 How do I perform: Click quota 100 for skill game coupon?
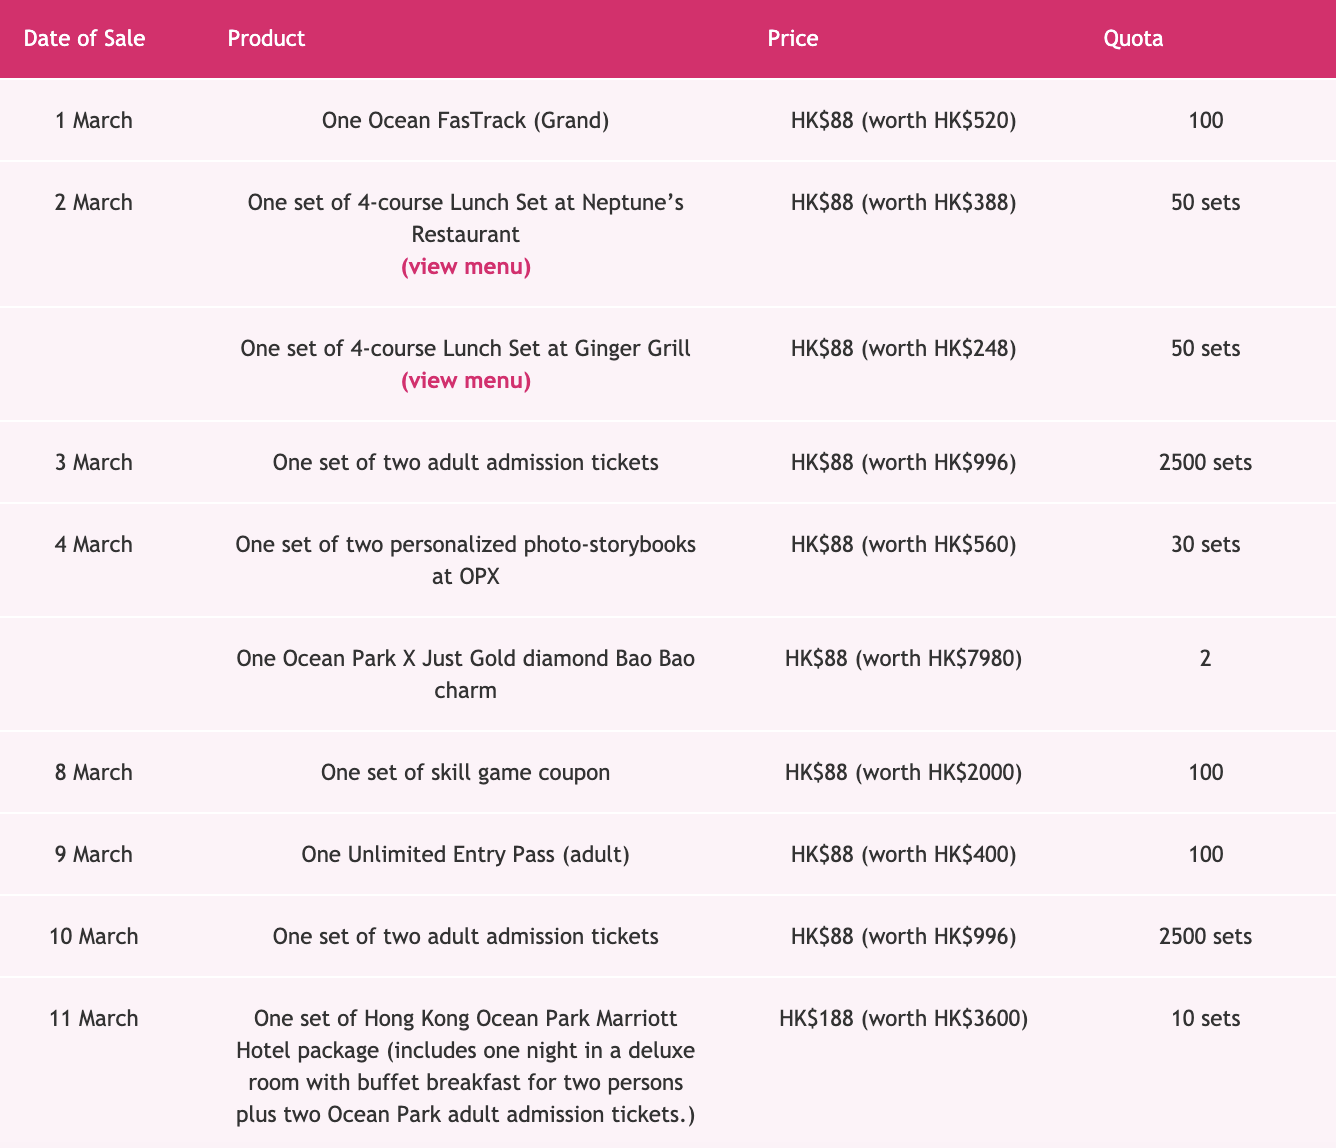(1206, 772)
